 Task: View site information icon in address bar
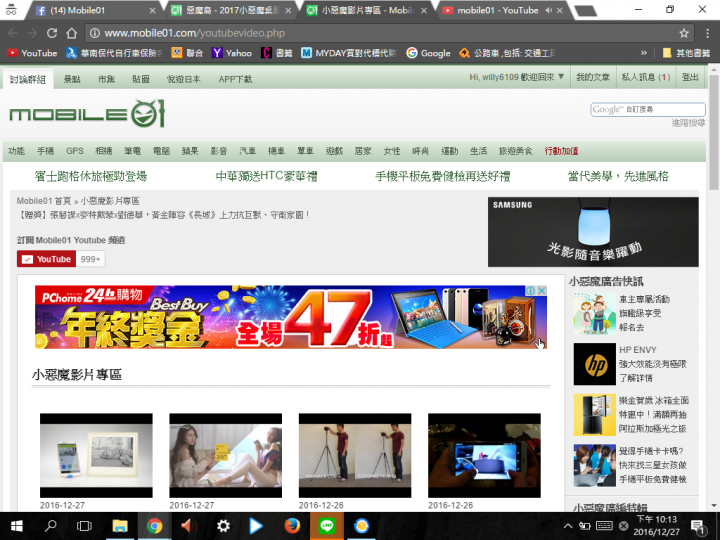tap(94, 33)
